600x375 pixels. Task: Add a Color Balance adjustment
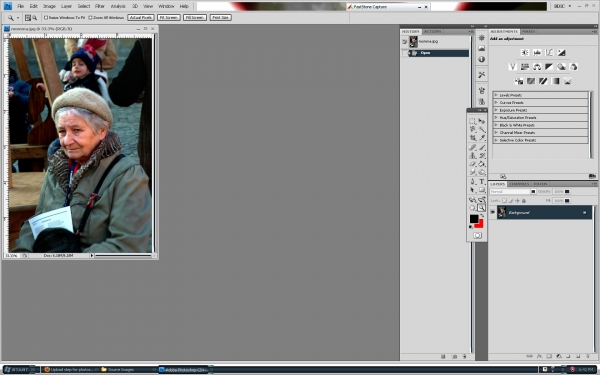tap(537, 67)
